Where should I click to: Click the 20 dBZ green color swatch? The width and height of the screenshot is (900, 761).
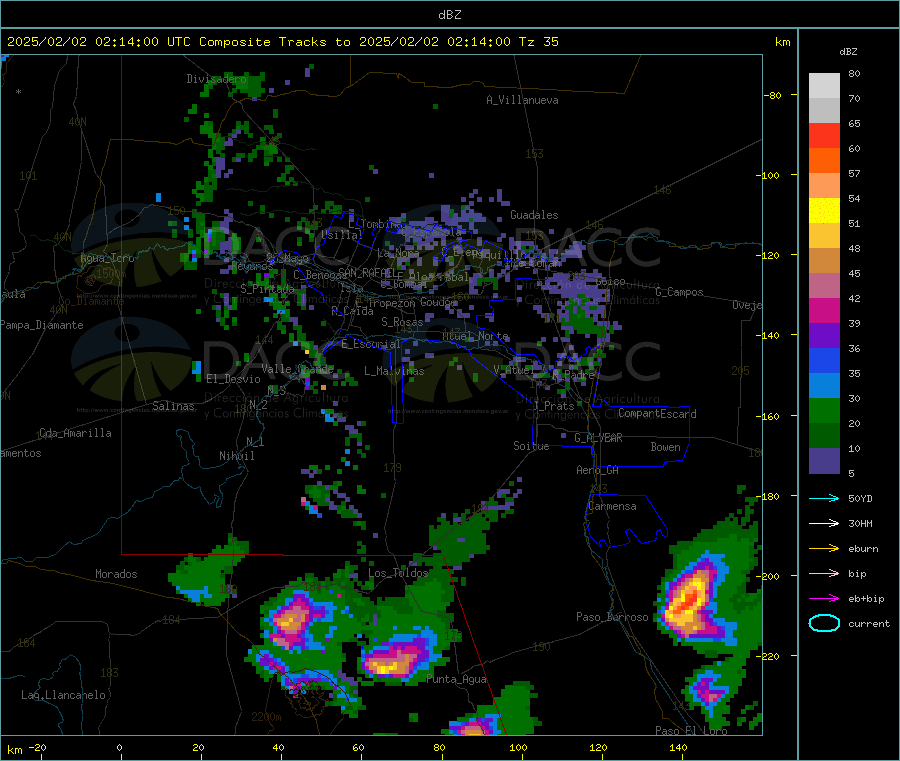[824, 410]
